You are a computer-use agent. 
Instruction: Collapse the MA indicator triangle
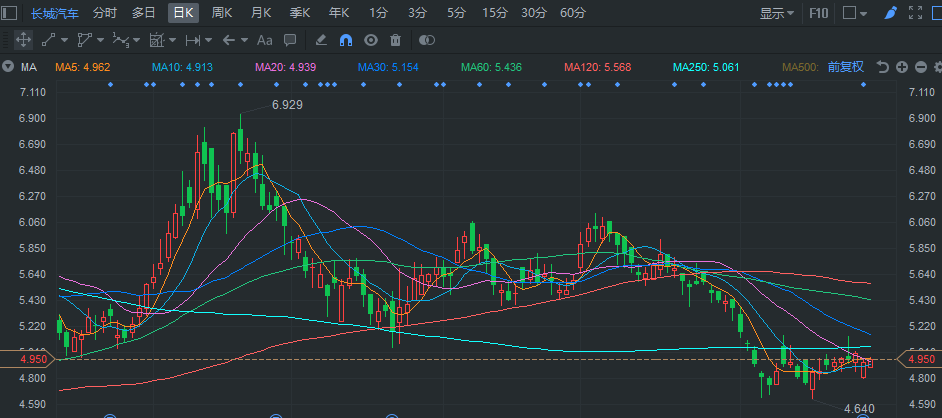pyautogui.click(x=8, y=67)
